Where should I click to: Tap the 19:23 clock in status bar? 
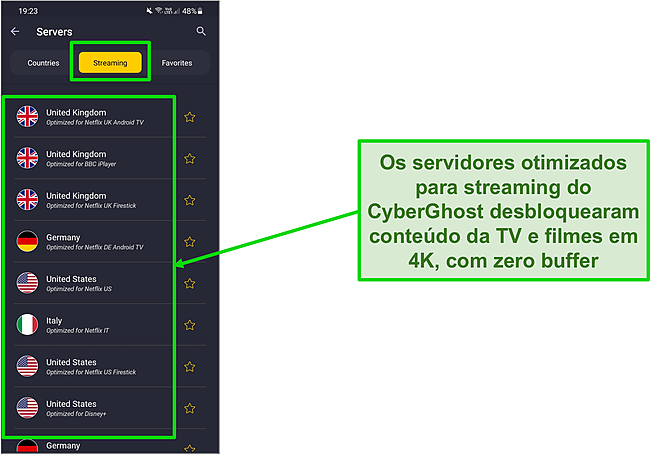coord(28,11)
